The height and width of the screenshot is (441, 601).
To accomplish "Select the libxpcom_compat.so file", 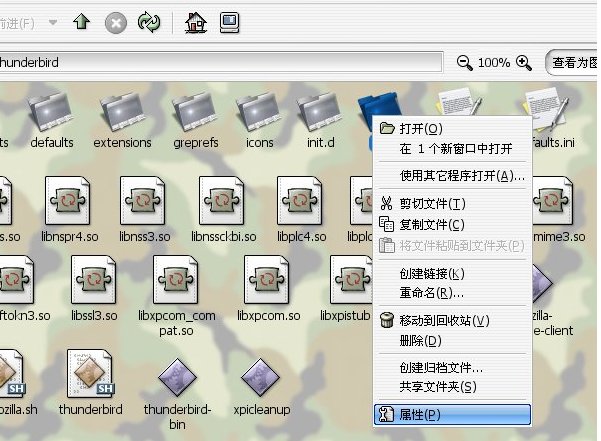I will (177, 296).
